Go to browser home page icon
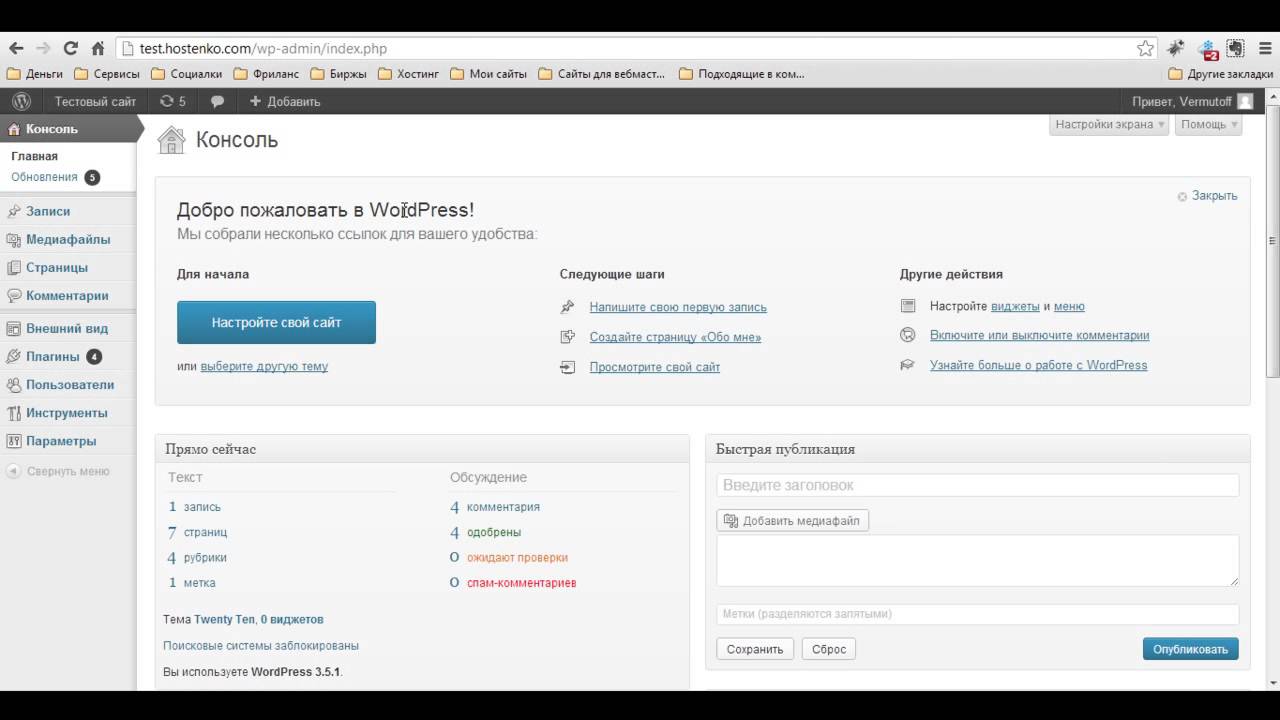This screenshot has height=720, width=1280. tap(98, 48)
